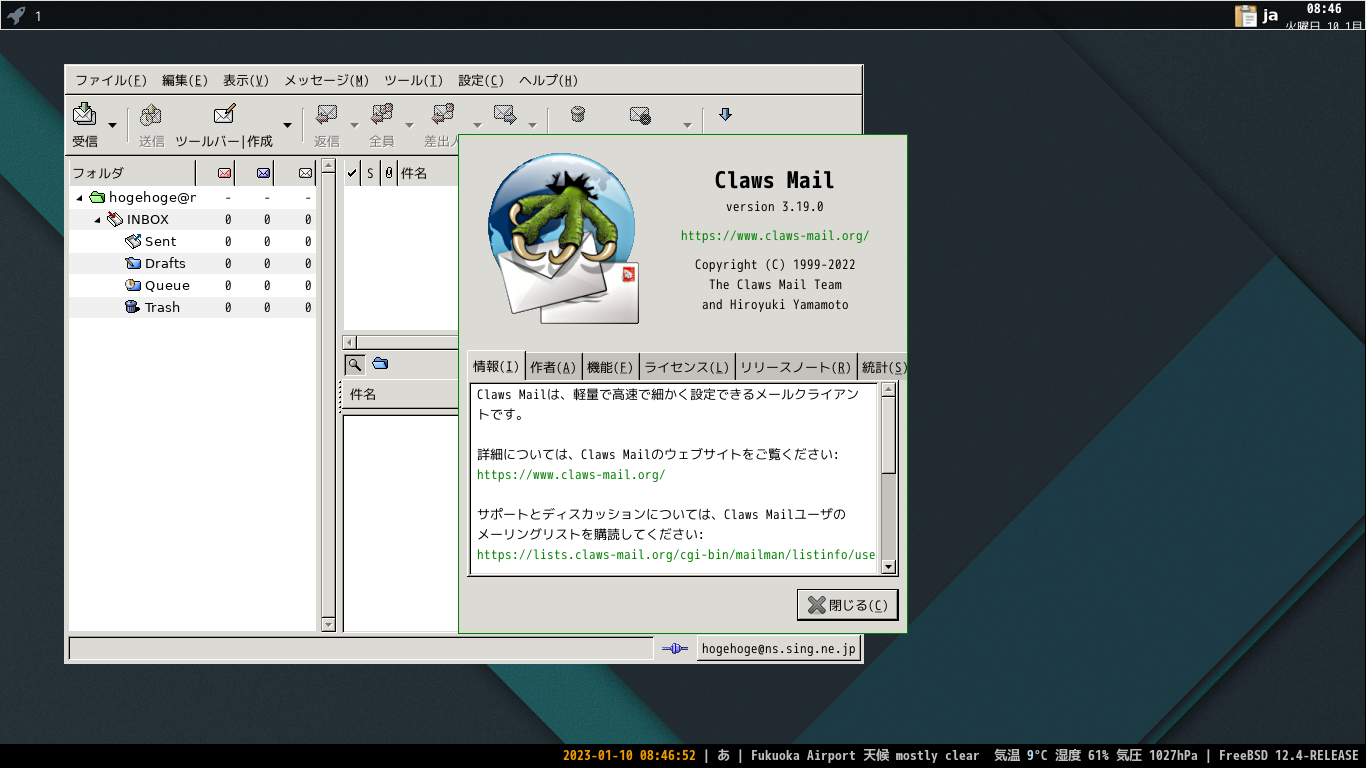Viewport: 1366px width, 768px height.
Task: Click the S status column header
Action: [370, 173]
